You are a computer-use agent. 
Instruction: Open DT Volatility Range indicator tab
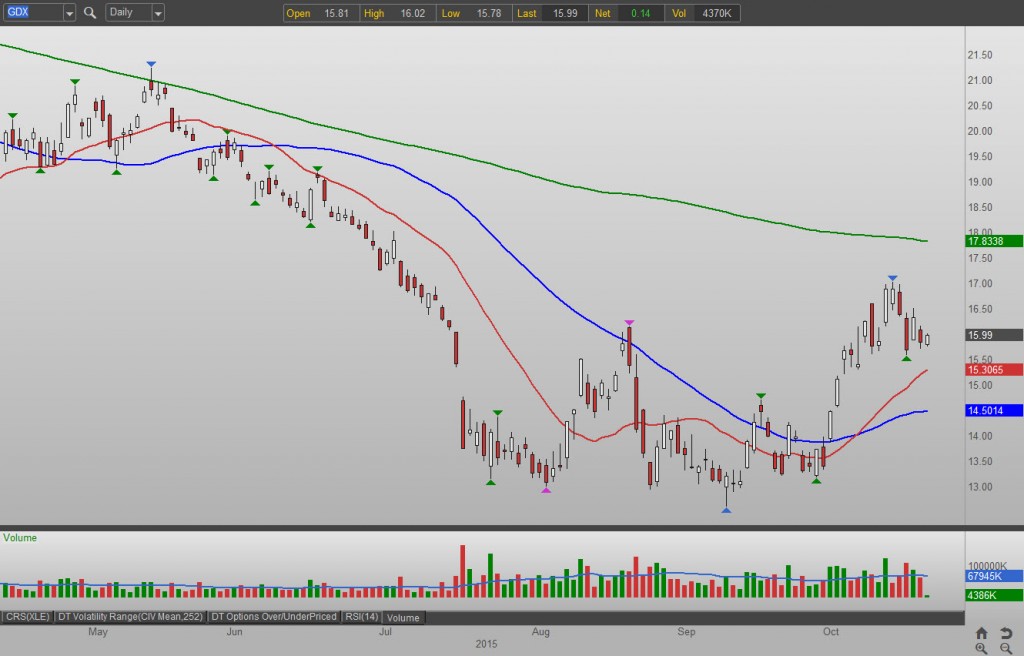tap(130, 617)
